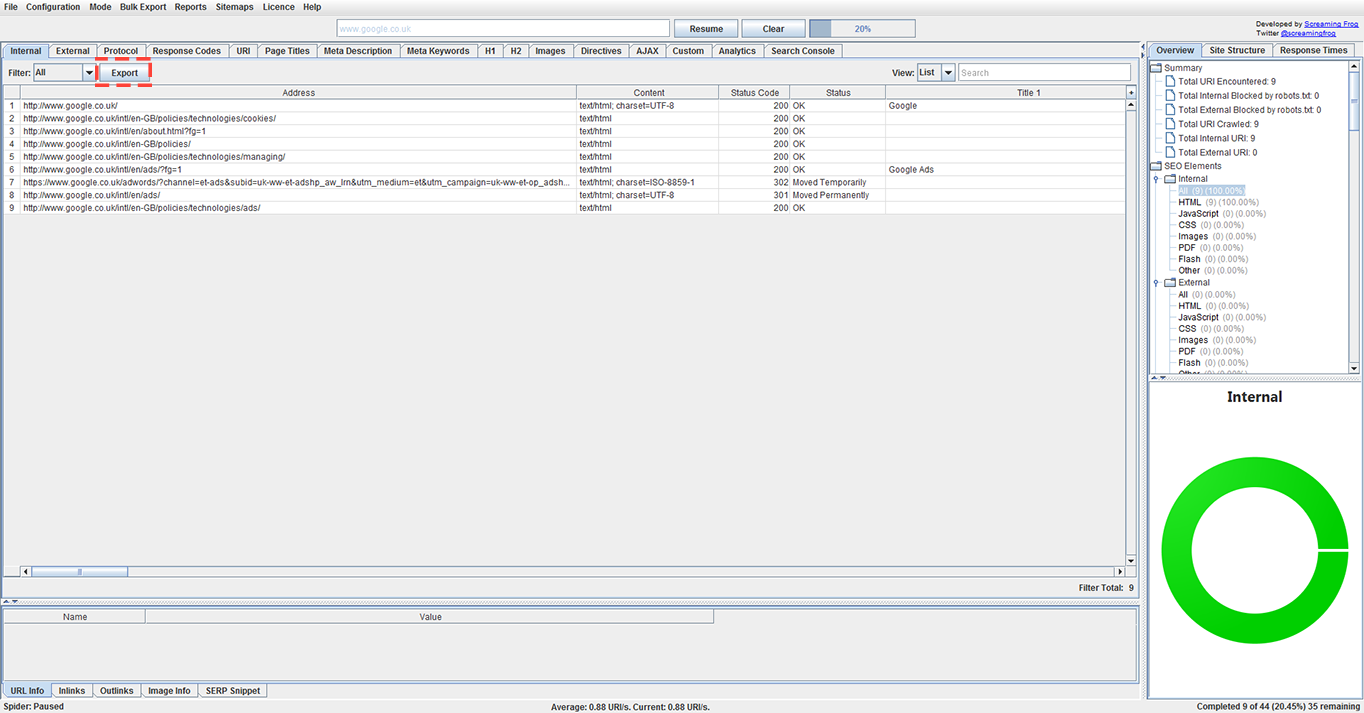Image resolution: width=1364 pixels, height=713 pixels.
Task: Click the External folder icon in SEO Elements
Action: (1171, 283)
